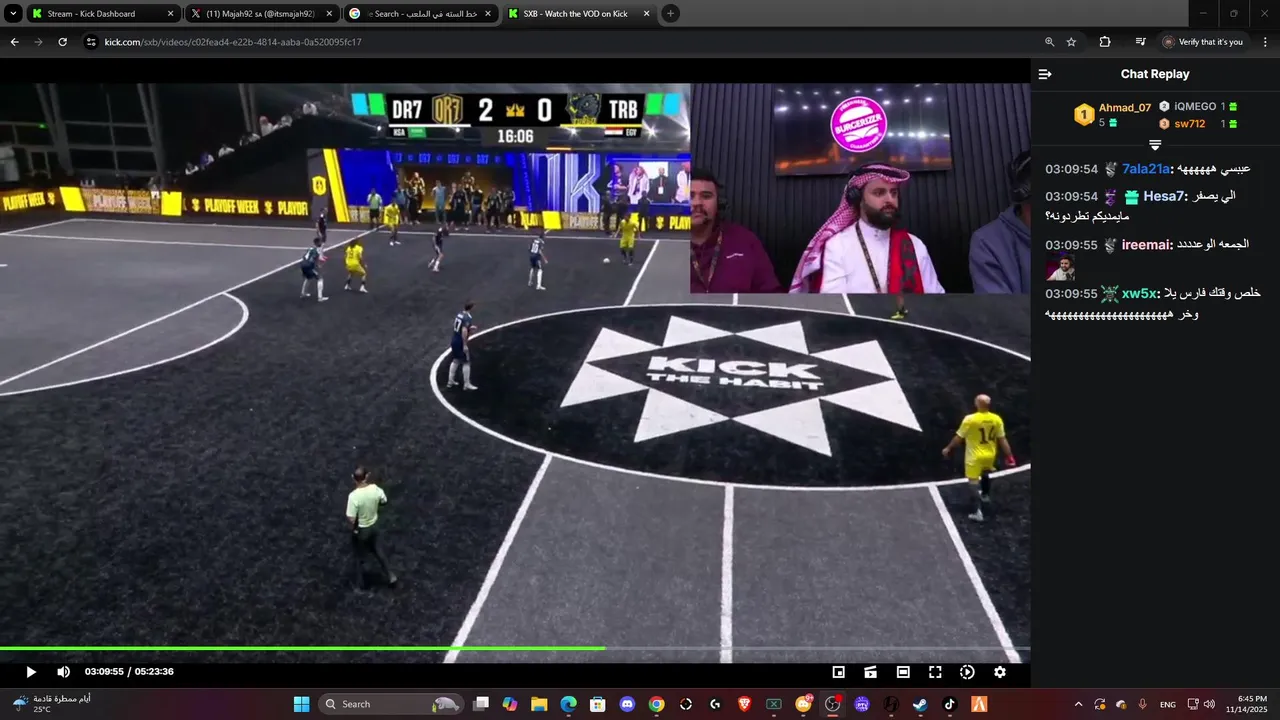Click chat username xw5x
1280x720 pixels.
click(x=1140, y=293)
